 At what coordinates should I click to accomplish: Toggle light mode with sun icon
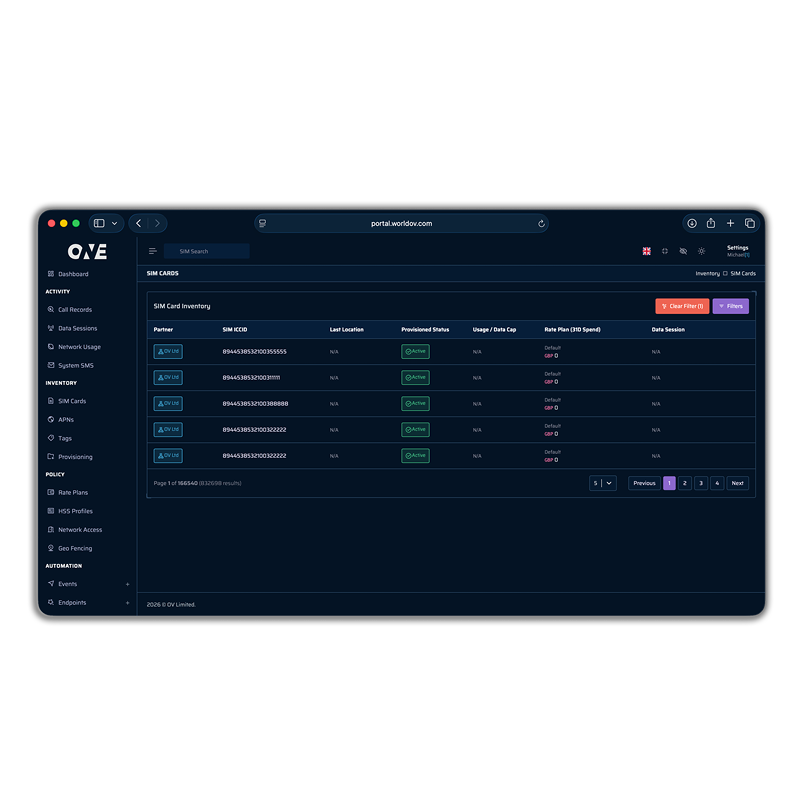(701, 251)
